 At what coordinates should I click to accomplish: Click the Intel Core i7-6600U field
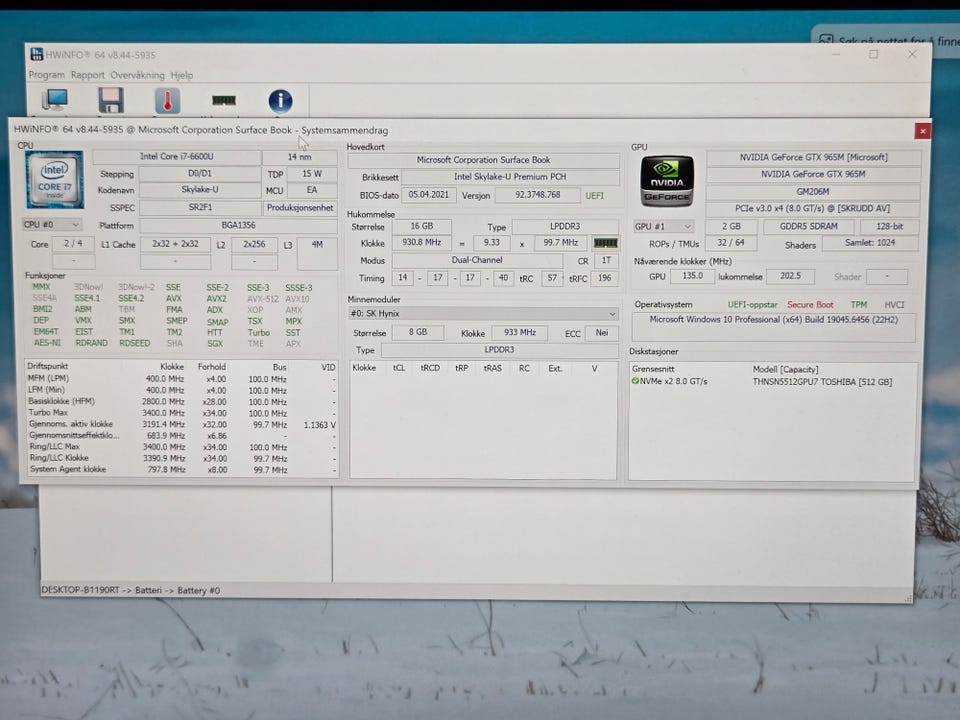176,157
